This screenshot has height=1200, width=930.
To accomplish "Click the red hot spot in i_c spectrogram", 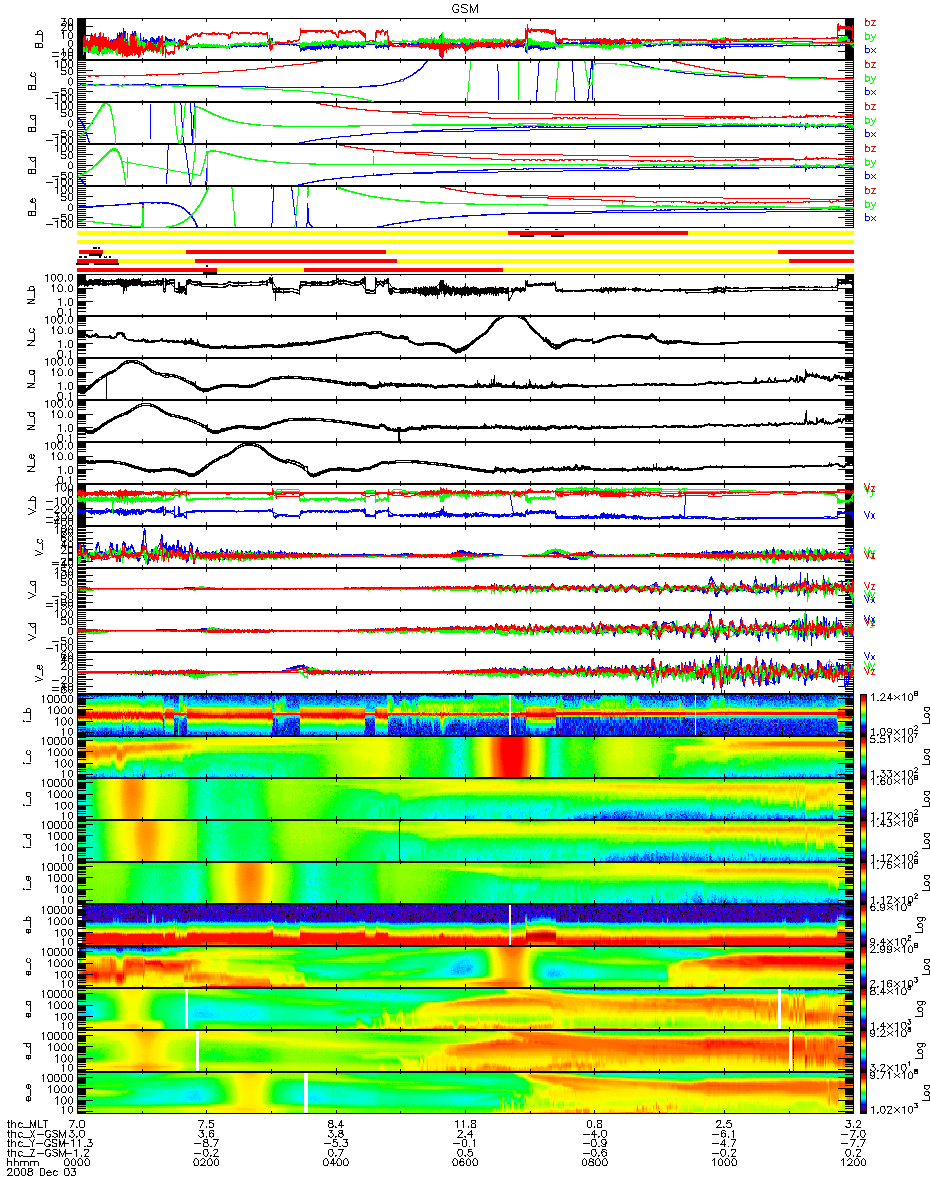I will 512,756.
